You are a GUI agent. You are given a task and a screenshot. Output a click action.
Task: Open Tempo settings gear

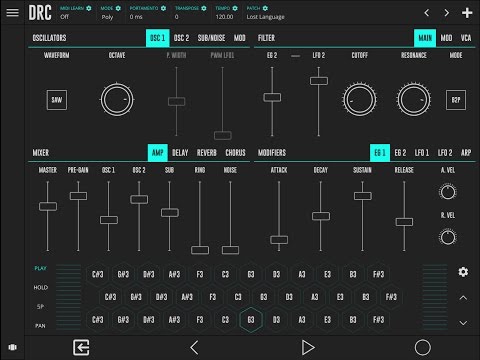point(235,8)
